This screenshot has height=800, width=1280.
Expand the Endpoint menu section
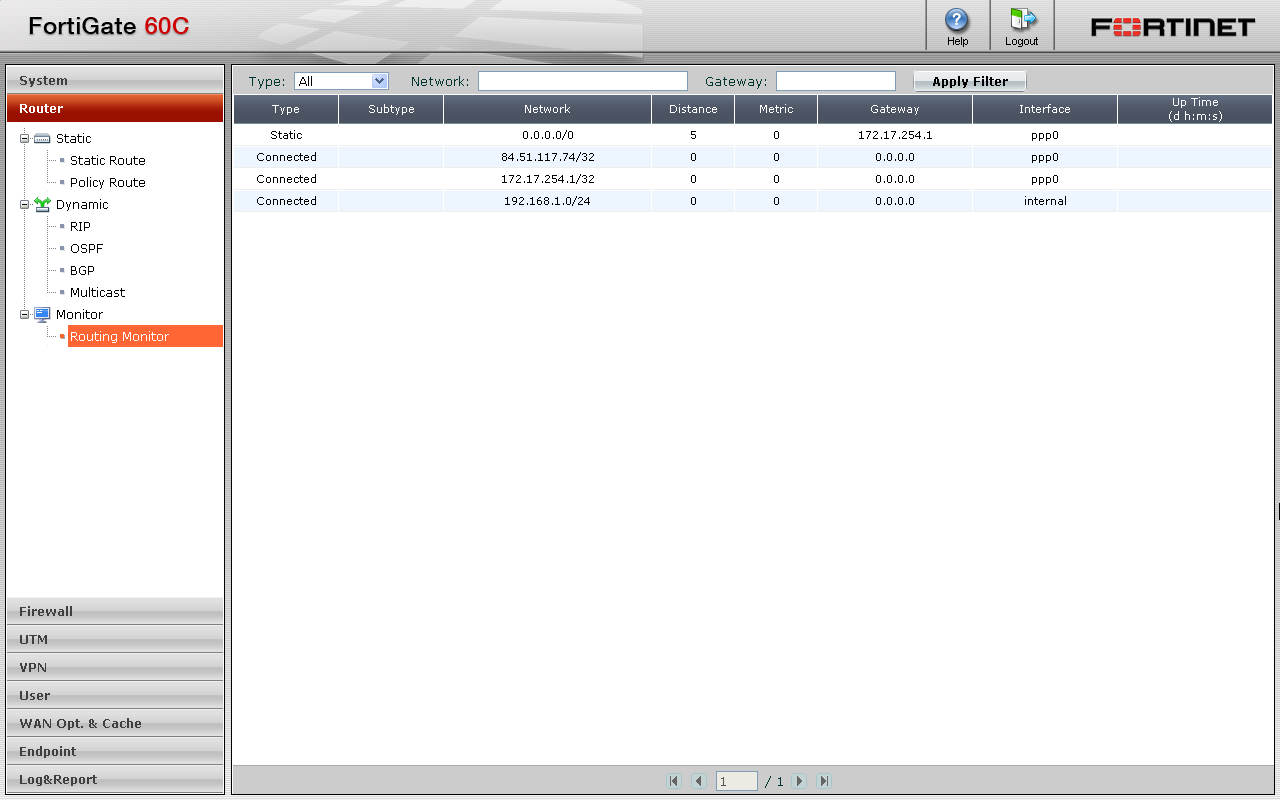click(115, 751)
